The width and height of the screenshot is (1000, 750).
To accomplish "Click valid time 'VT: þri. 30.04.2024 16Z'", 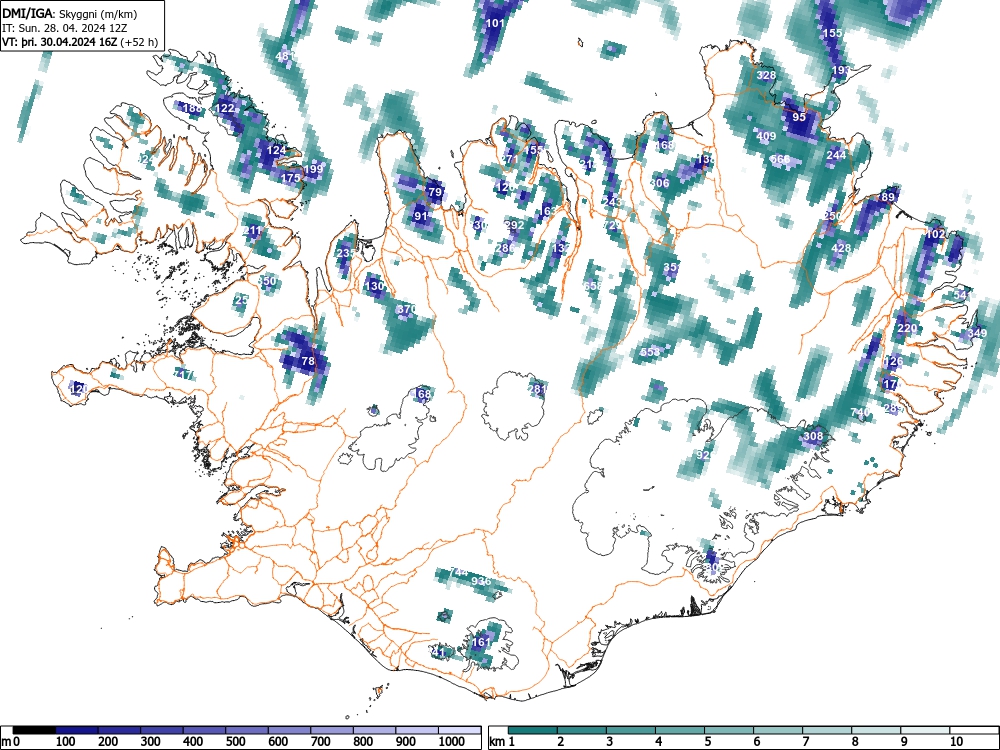I will pyautogui.click(x=60, y=42).
